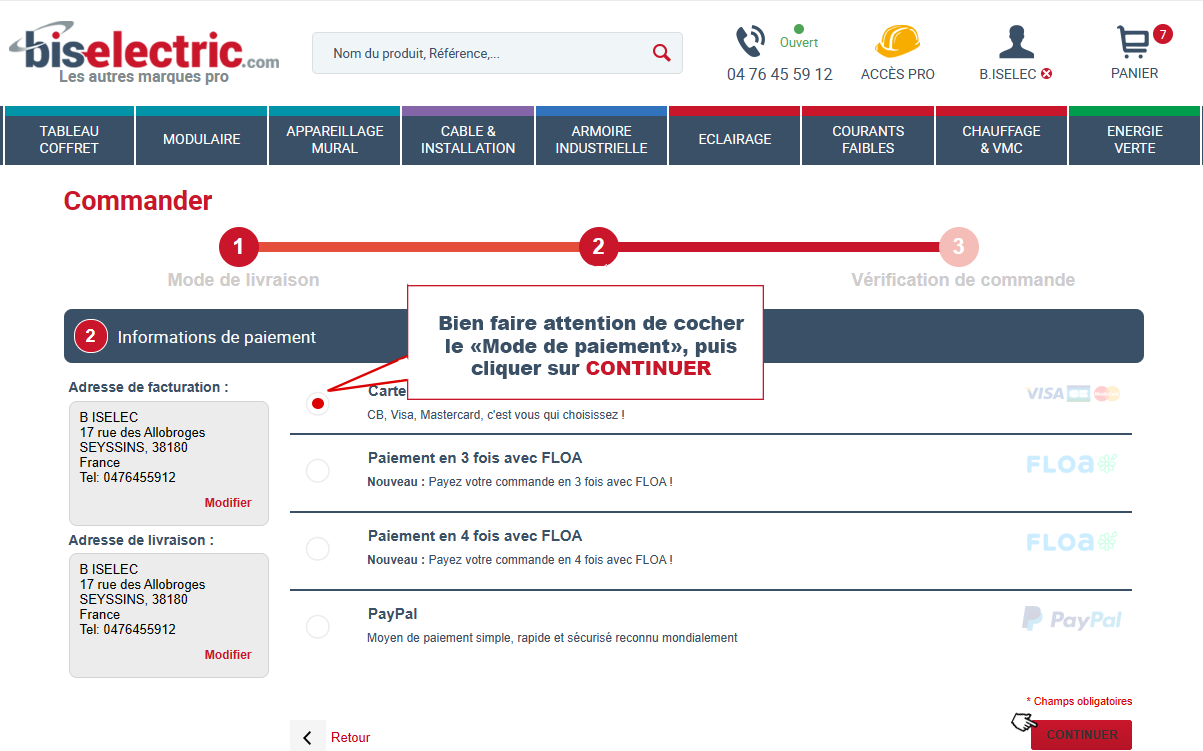Modify the delivery address
The image size is (1203, 751).
tap(228, 655)
